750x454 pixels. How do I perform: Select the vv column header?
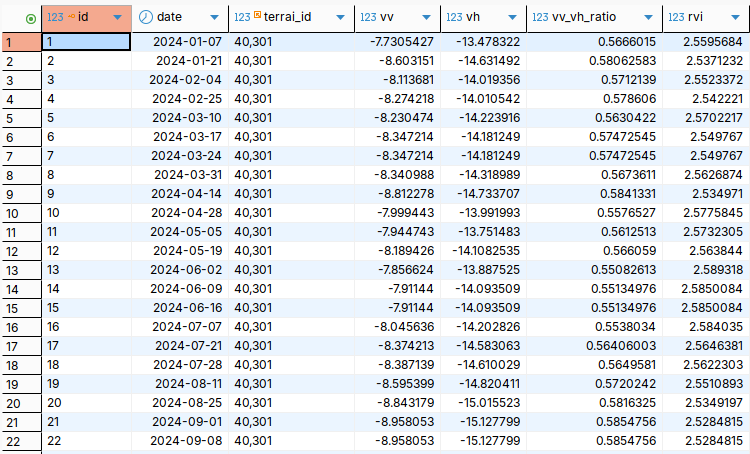coord(397,19)
